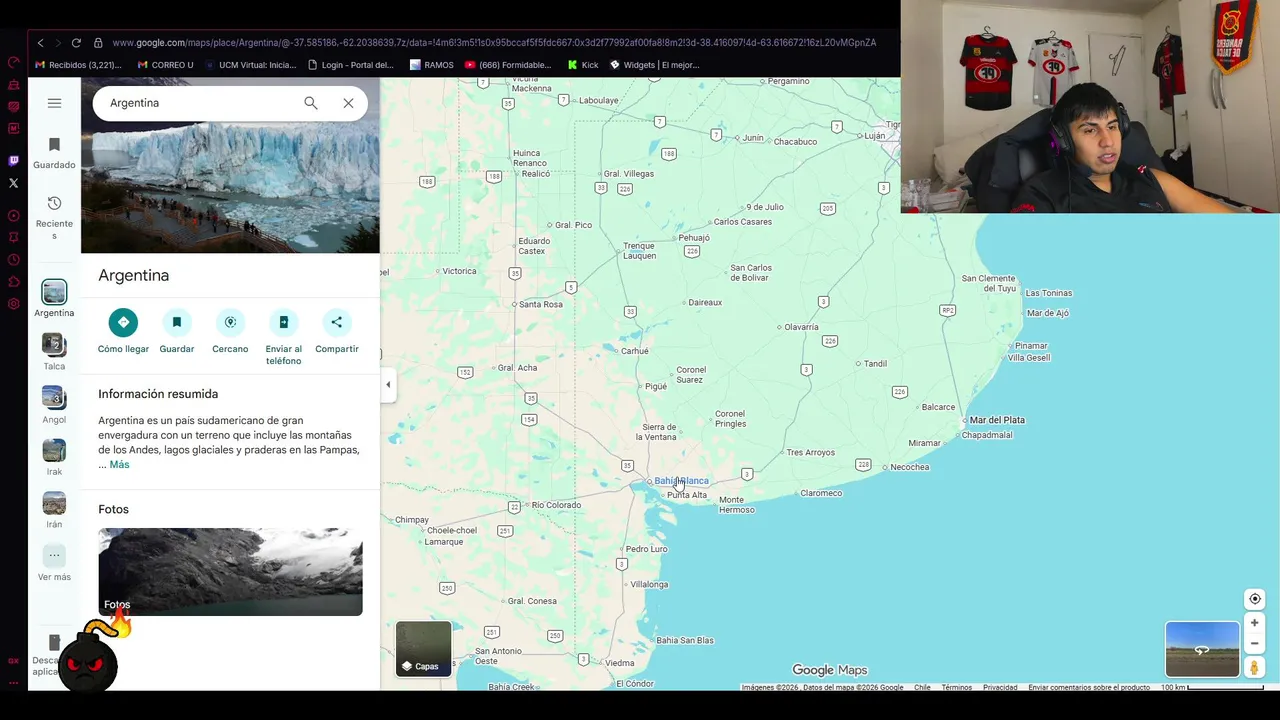This screenshot has width=1280, height=720.
Task: Open the Recientes history panel
Action: point(54,217)
